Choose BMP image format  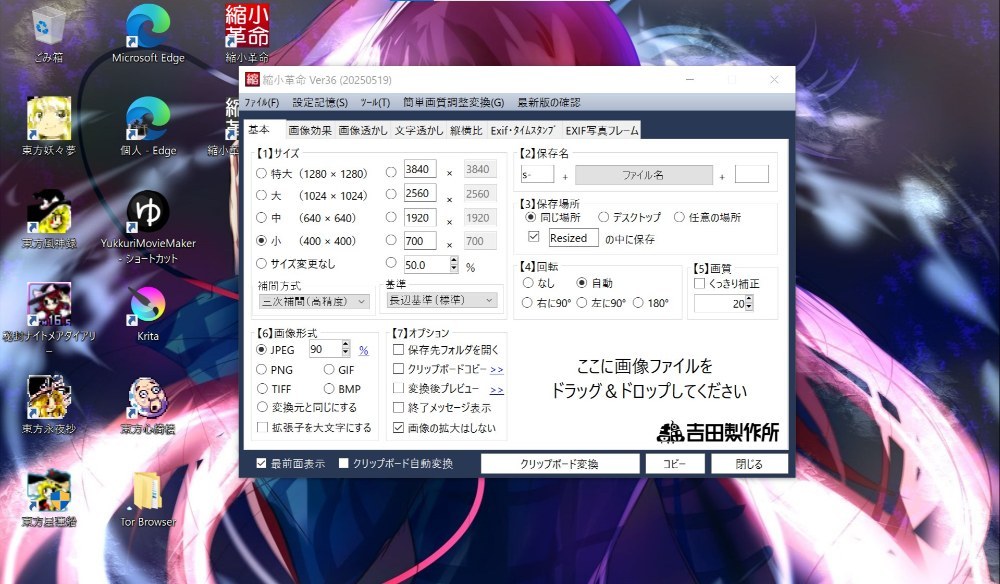point(329,388)
